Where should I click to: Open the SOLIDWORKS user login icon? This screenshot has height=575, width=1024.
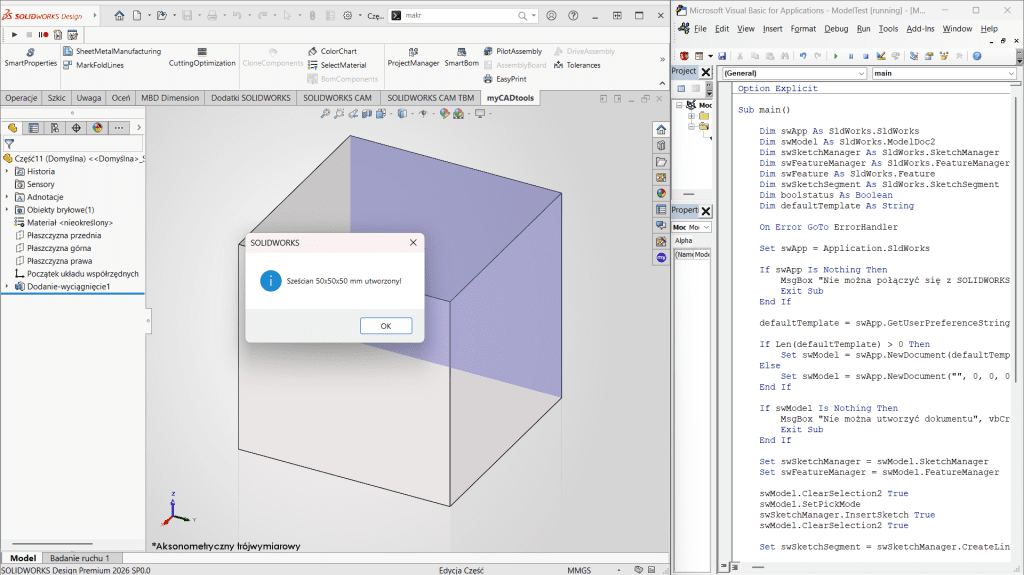(x=551, y=16)
